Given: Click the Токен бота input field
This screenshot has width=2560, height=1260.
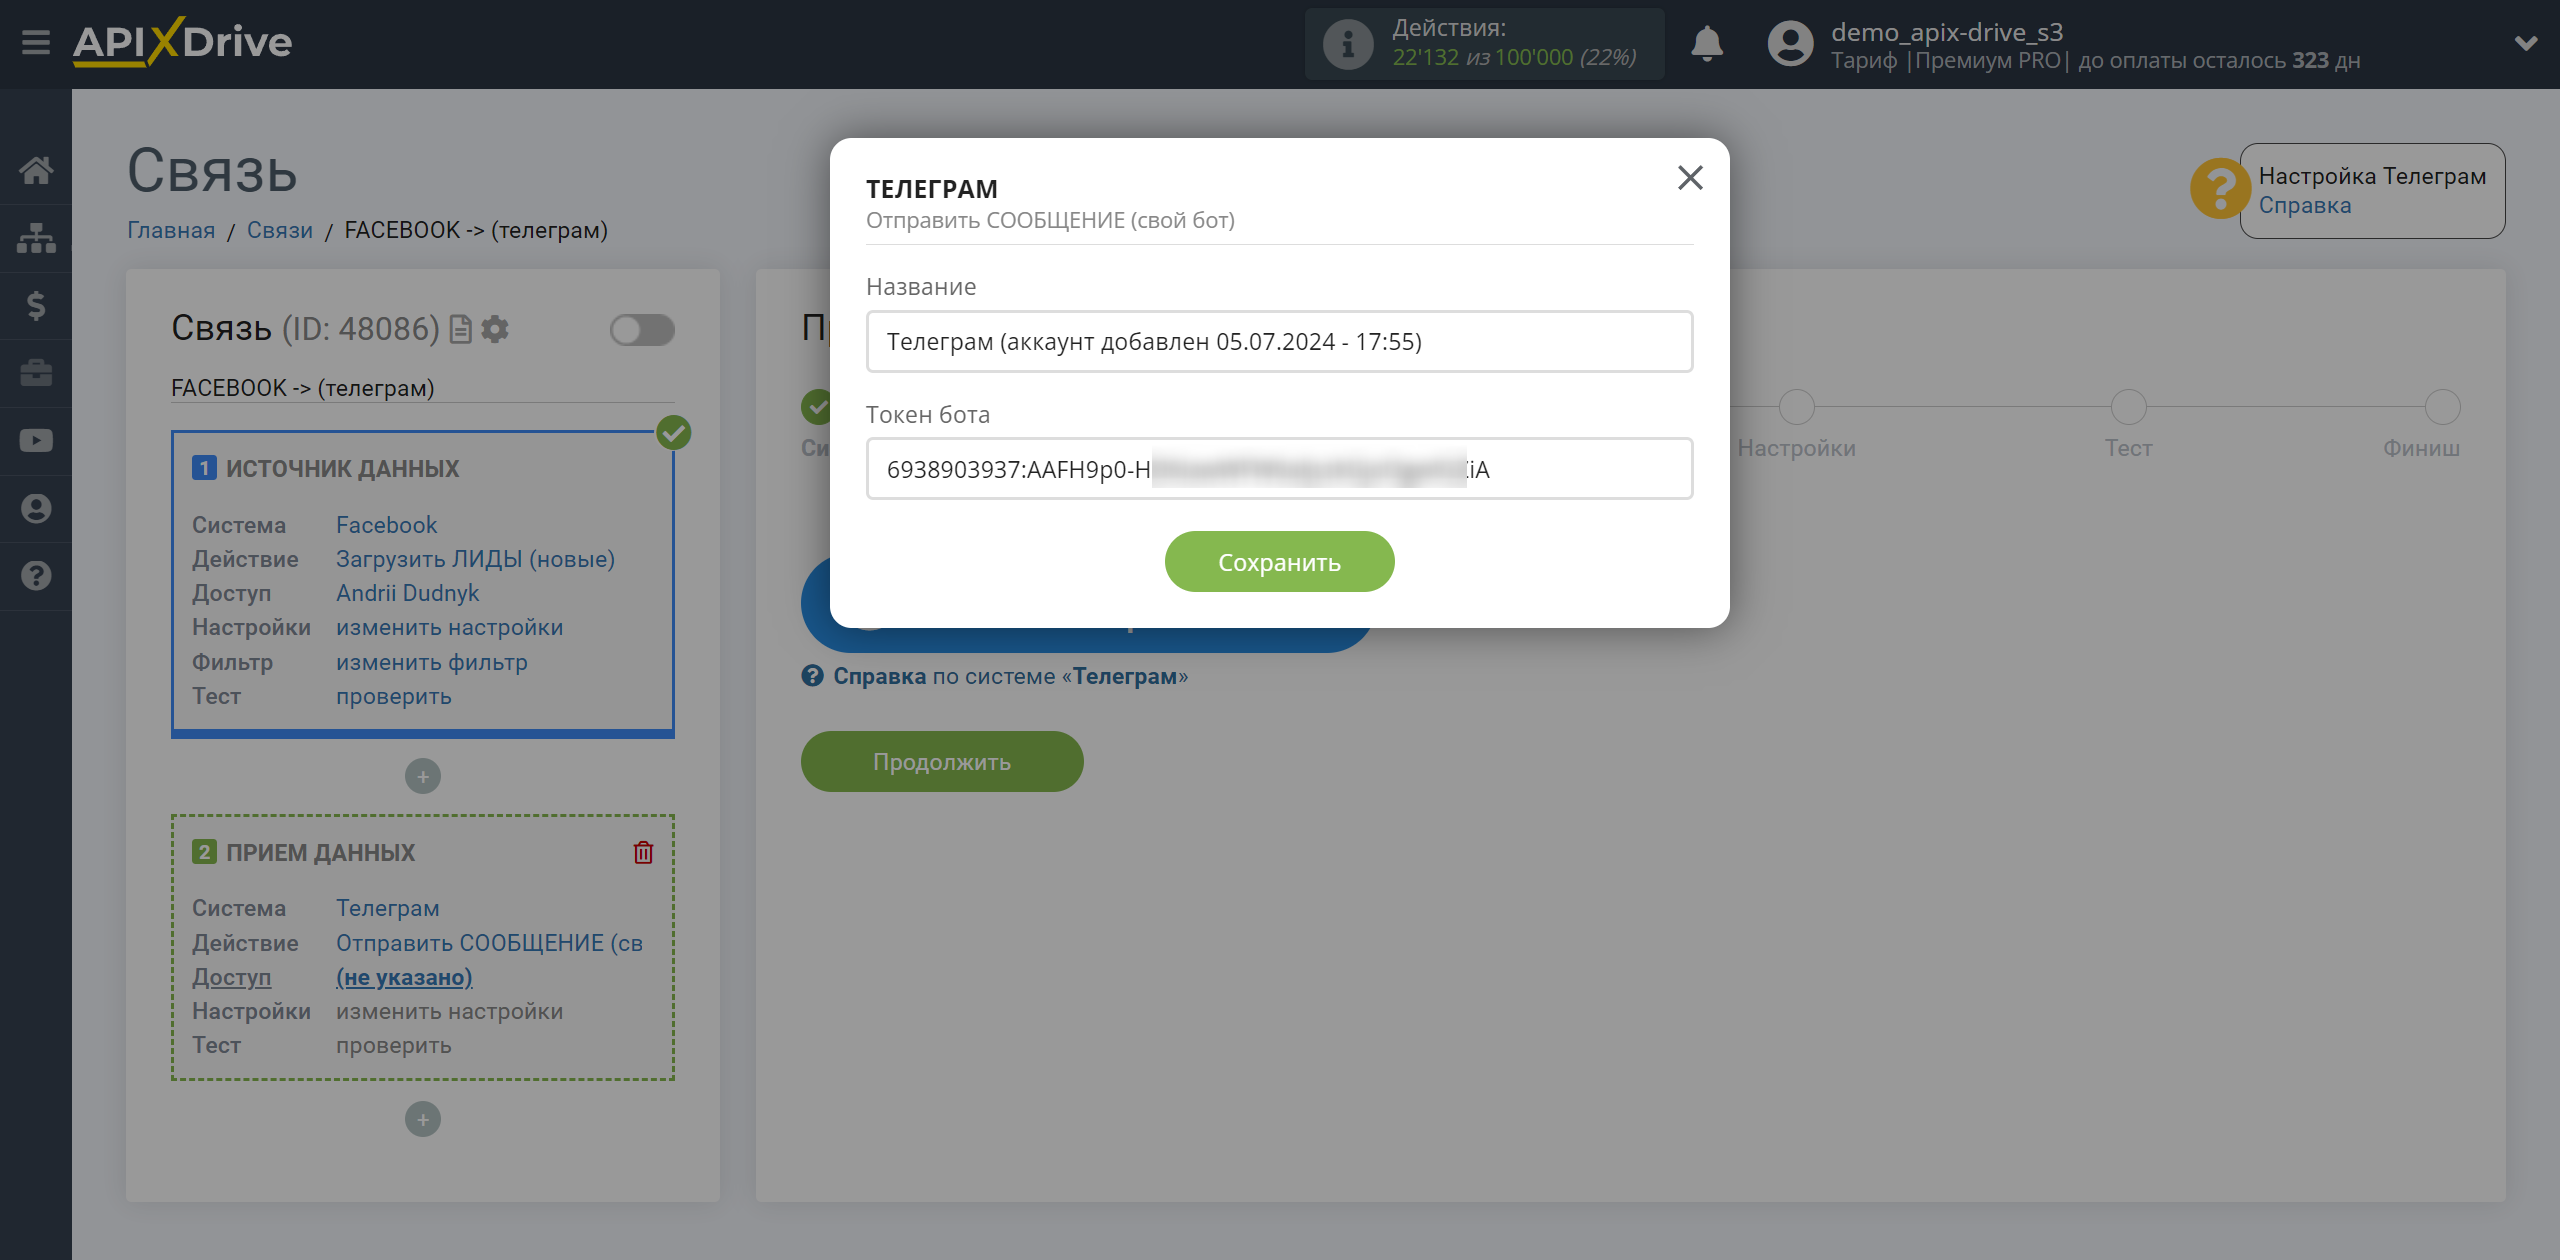Looking at the screenshot, I should [x=1279, y=469].
